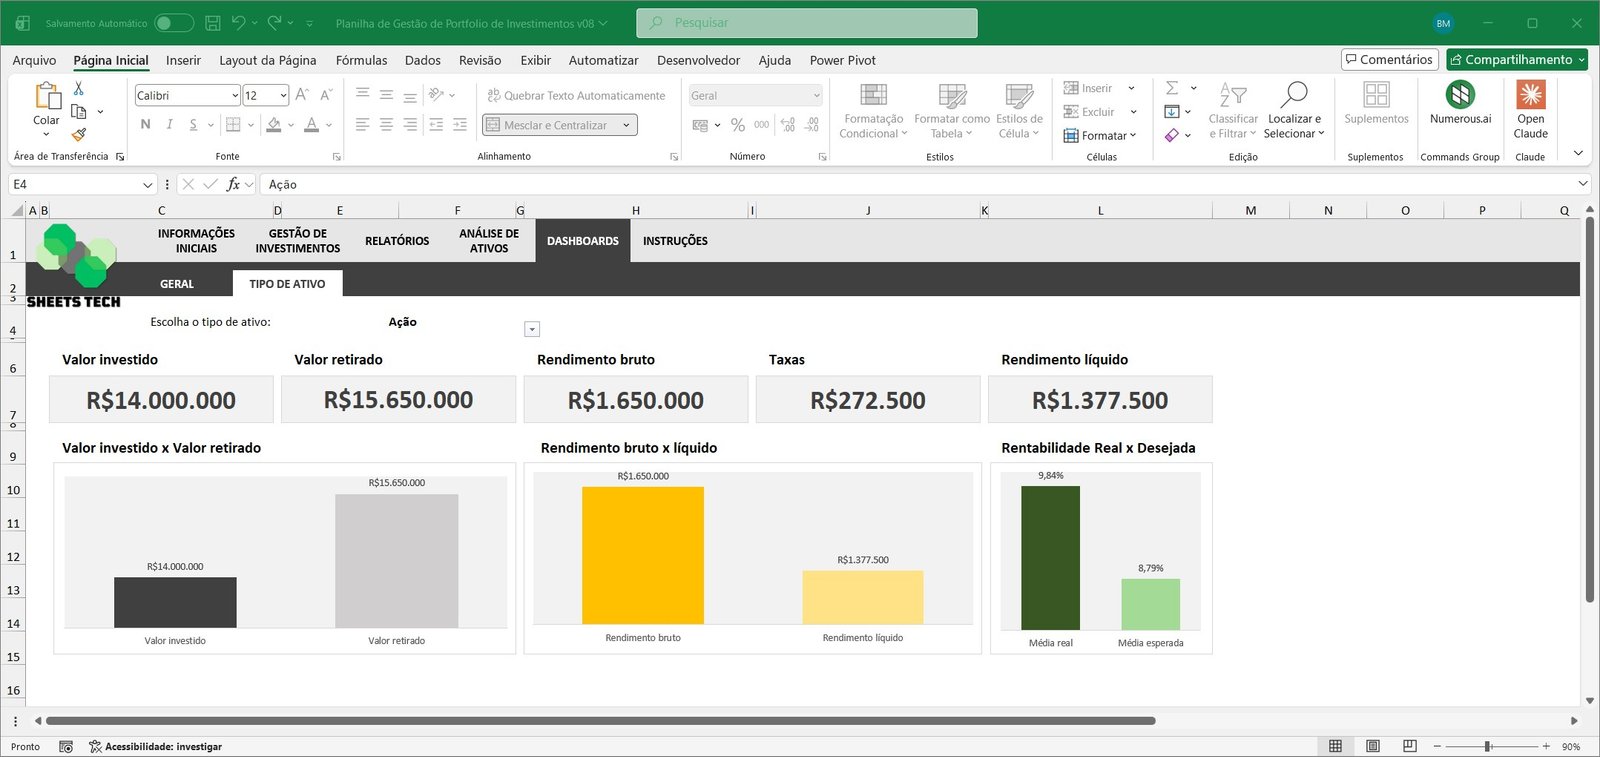Click the AutoSum sigma icon
Viewport: 1600px width, 757px height.
click(1172, 88)
